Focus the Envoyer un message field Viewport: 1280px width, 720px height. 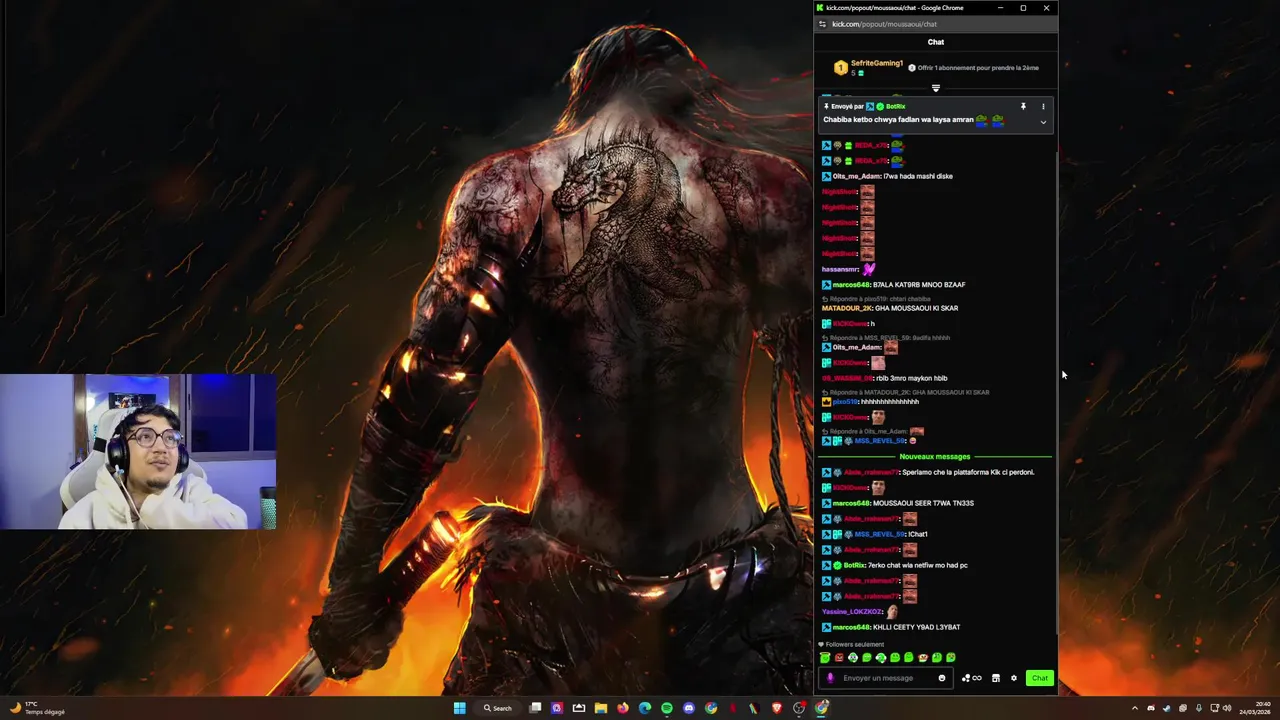(886, 678)
